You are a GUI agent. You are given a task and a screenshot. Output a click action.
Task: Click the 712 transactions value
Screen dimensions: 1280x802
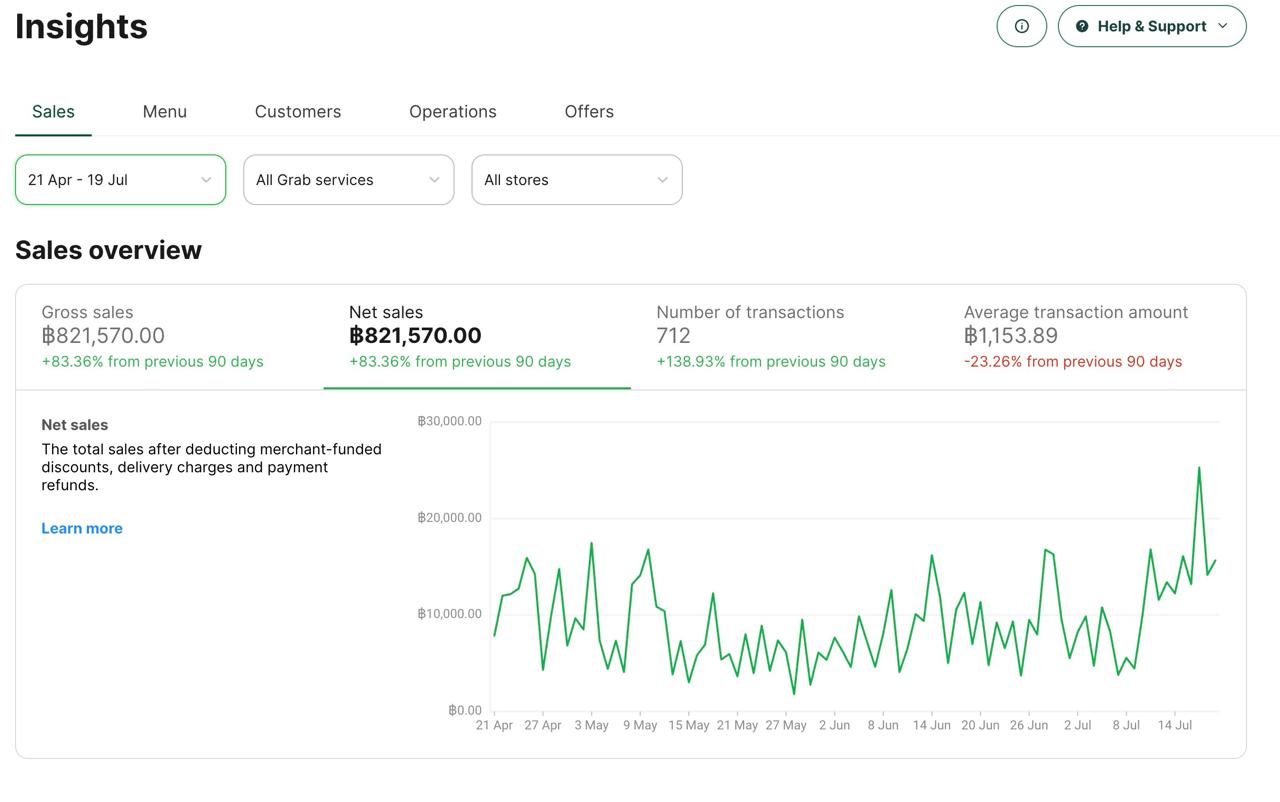coord(673,336)
